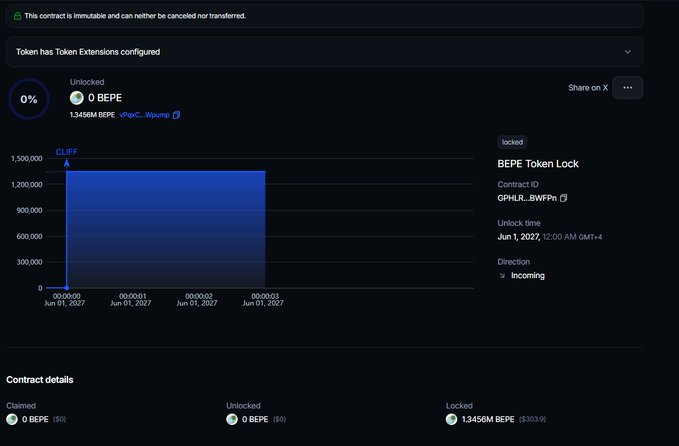This screenshot has height=446, width=679.
Task: Click the 'Incoming' direction text
Action: pos(528,275)
